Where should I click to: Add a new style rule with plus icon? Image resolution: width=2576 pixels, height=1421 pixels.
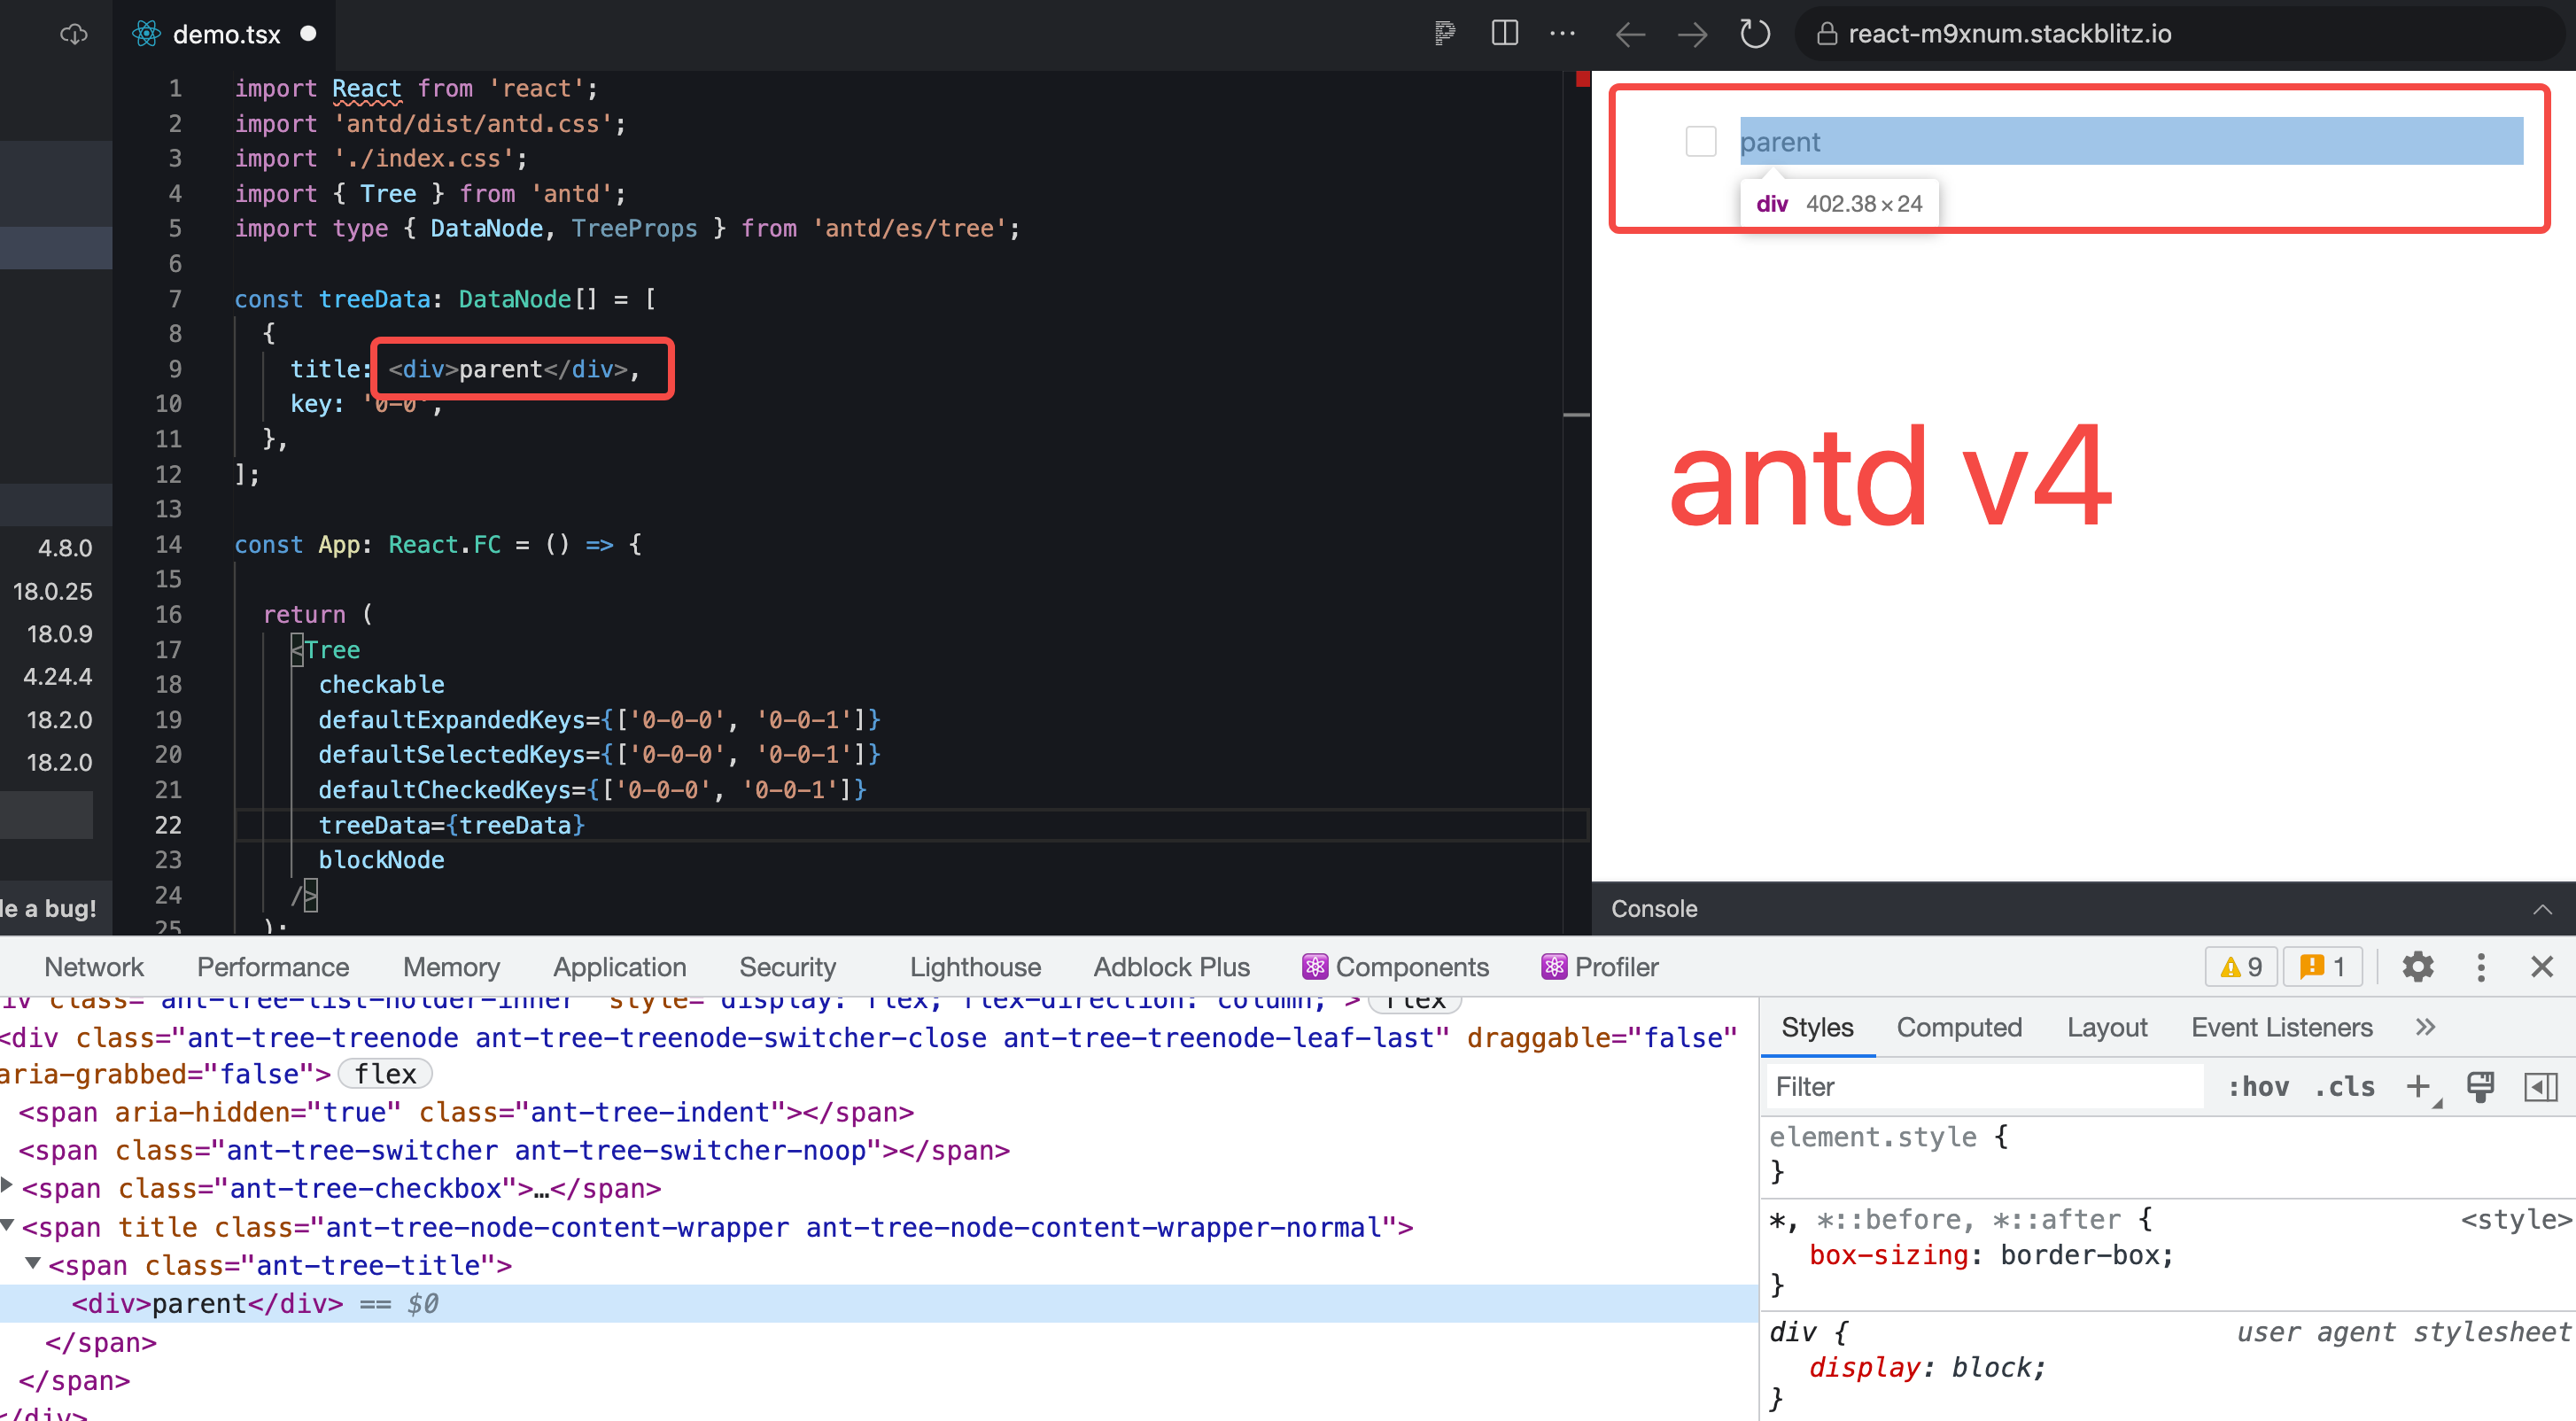pyautogui.click(x=2419, y=1087)
